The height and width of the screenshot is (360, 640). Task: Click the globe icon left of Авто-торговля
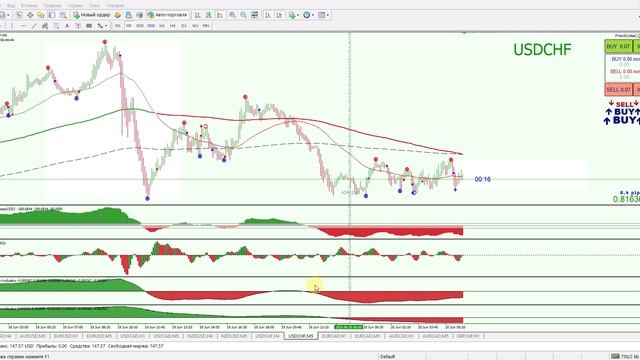[x=140, y=15]
